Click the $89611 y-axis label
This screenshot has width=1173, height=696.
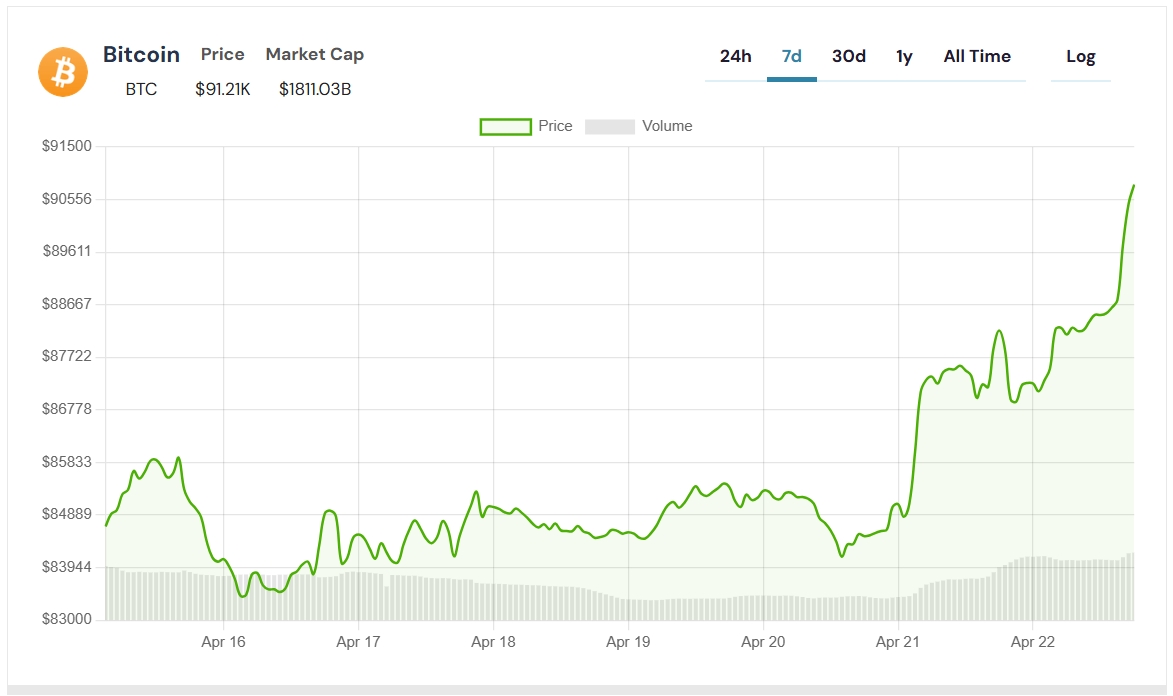pyautogui.click(x=67, y=251)
